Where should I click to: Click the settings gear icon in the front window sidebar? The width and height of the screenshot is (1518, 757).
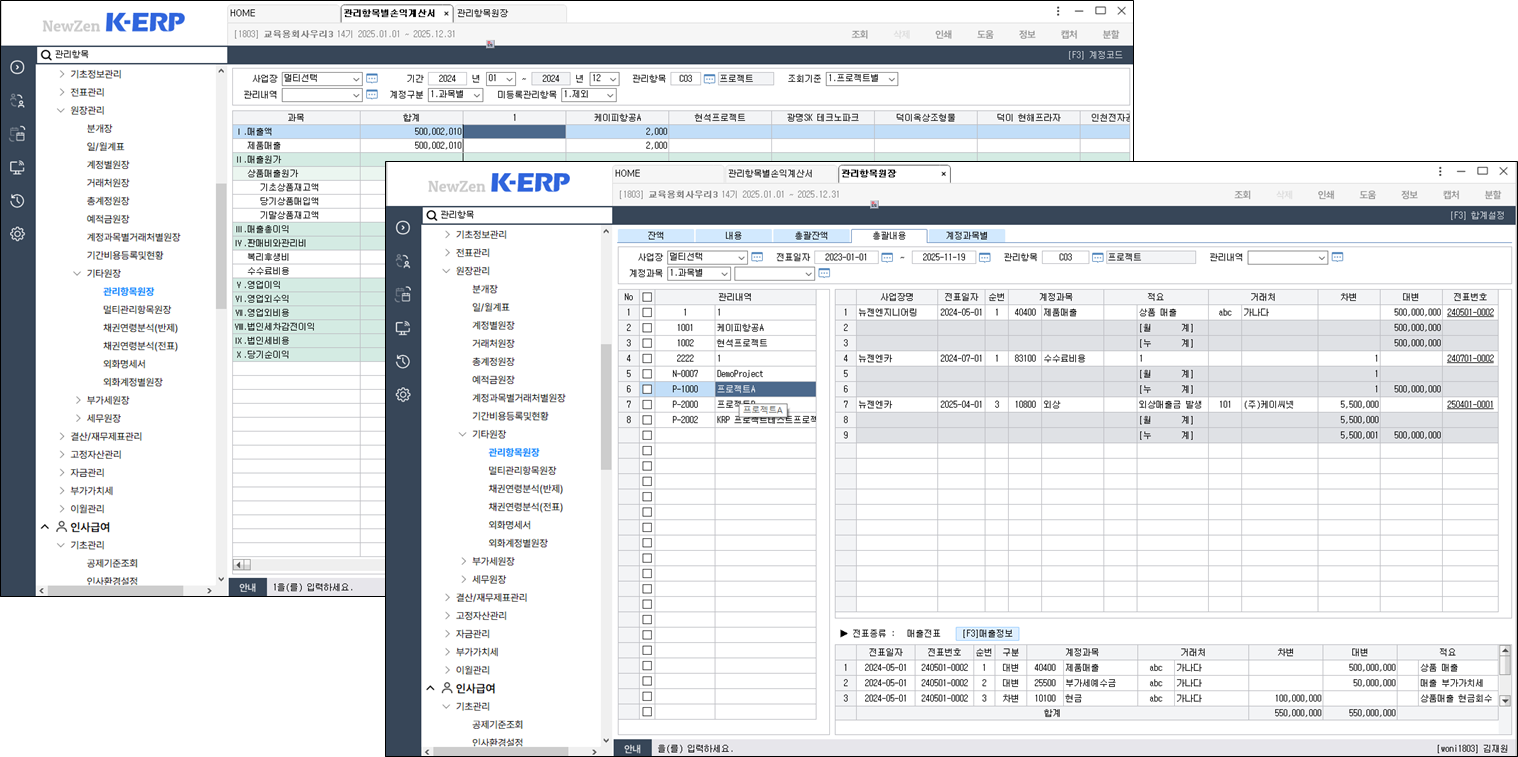(x=403, y=395)
